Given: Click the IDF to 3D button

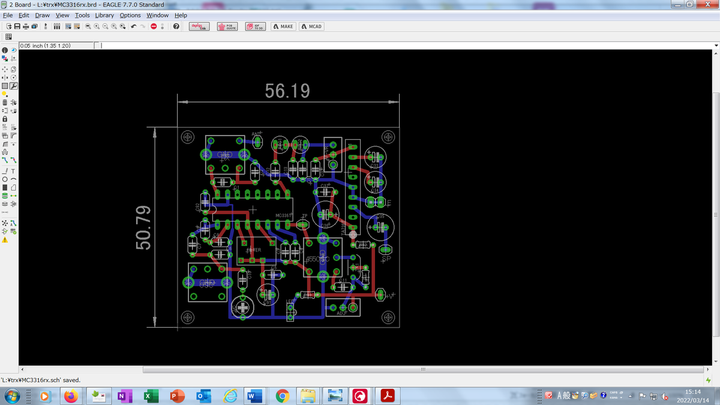Looking at the screenshot, I should (256, 27).
